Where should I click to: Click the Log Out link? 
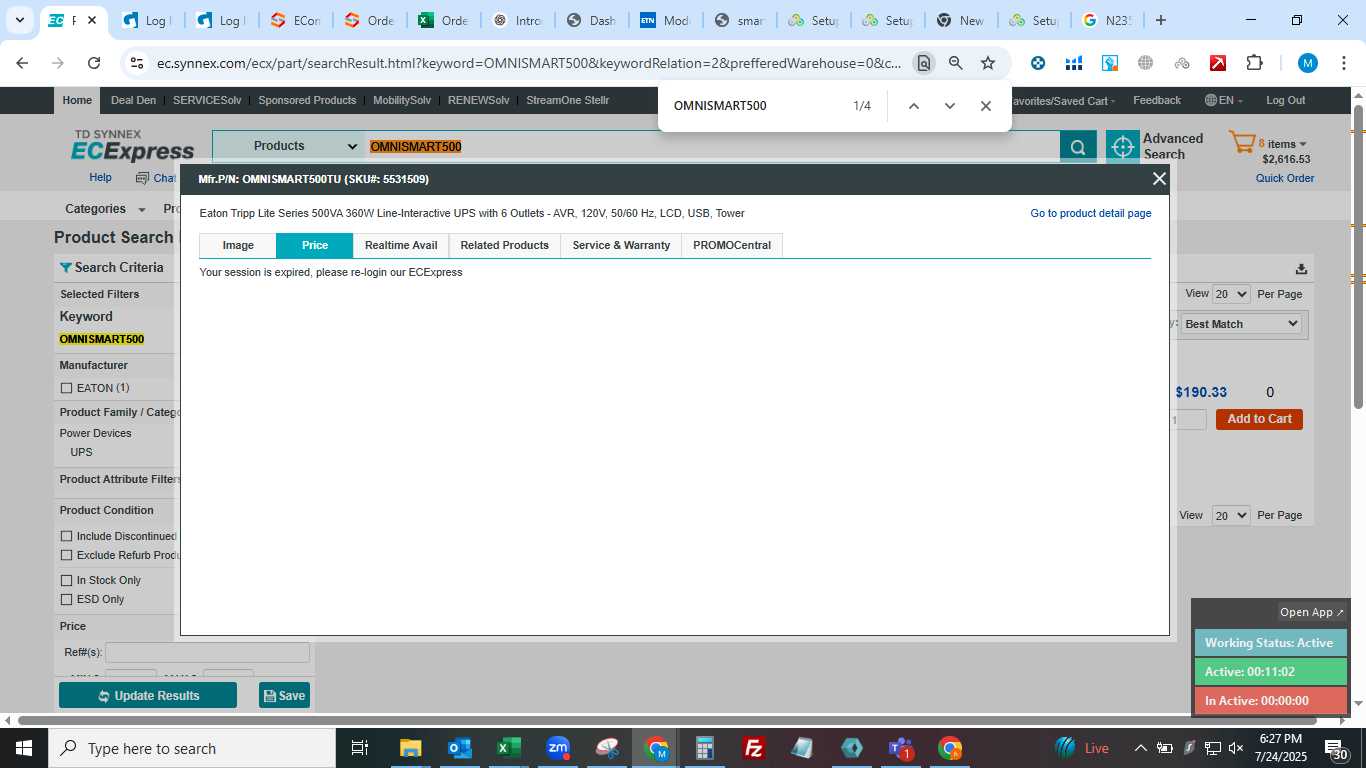[1285, 100]
